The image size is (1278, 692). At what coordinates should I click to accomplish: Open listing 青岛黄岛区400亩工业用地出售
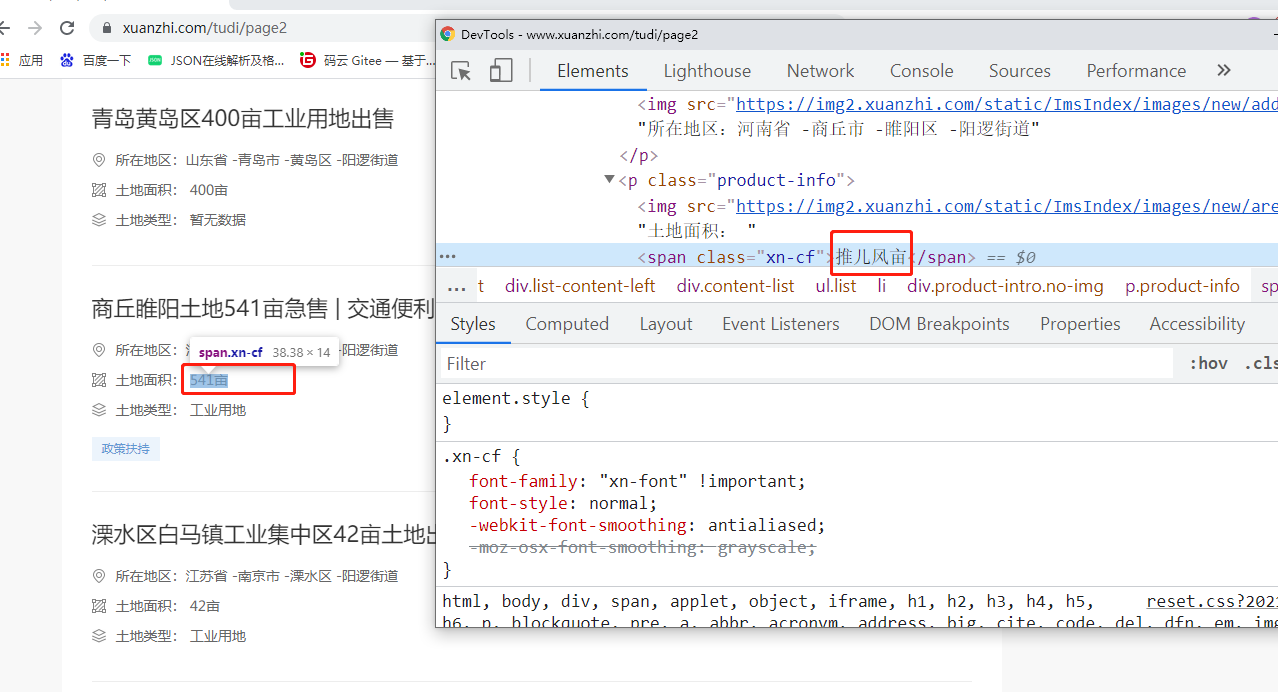(x=243, y=119)
